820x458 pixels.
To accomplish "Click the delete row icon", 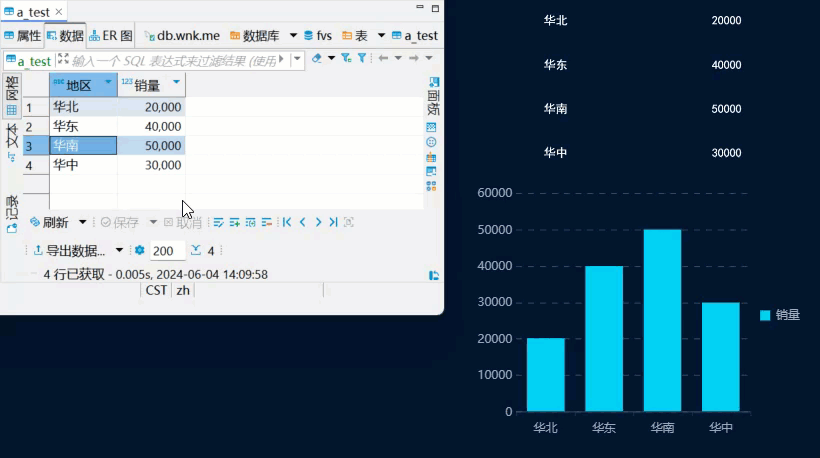I will 267,223.
